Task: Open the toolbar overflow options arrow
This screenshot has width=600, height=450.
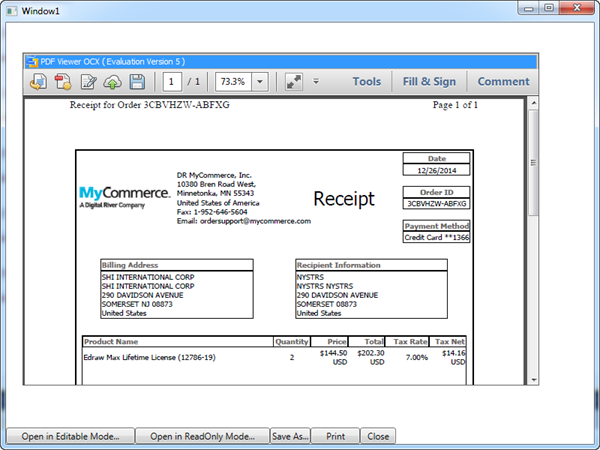Action: (x=316, y=82)
